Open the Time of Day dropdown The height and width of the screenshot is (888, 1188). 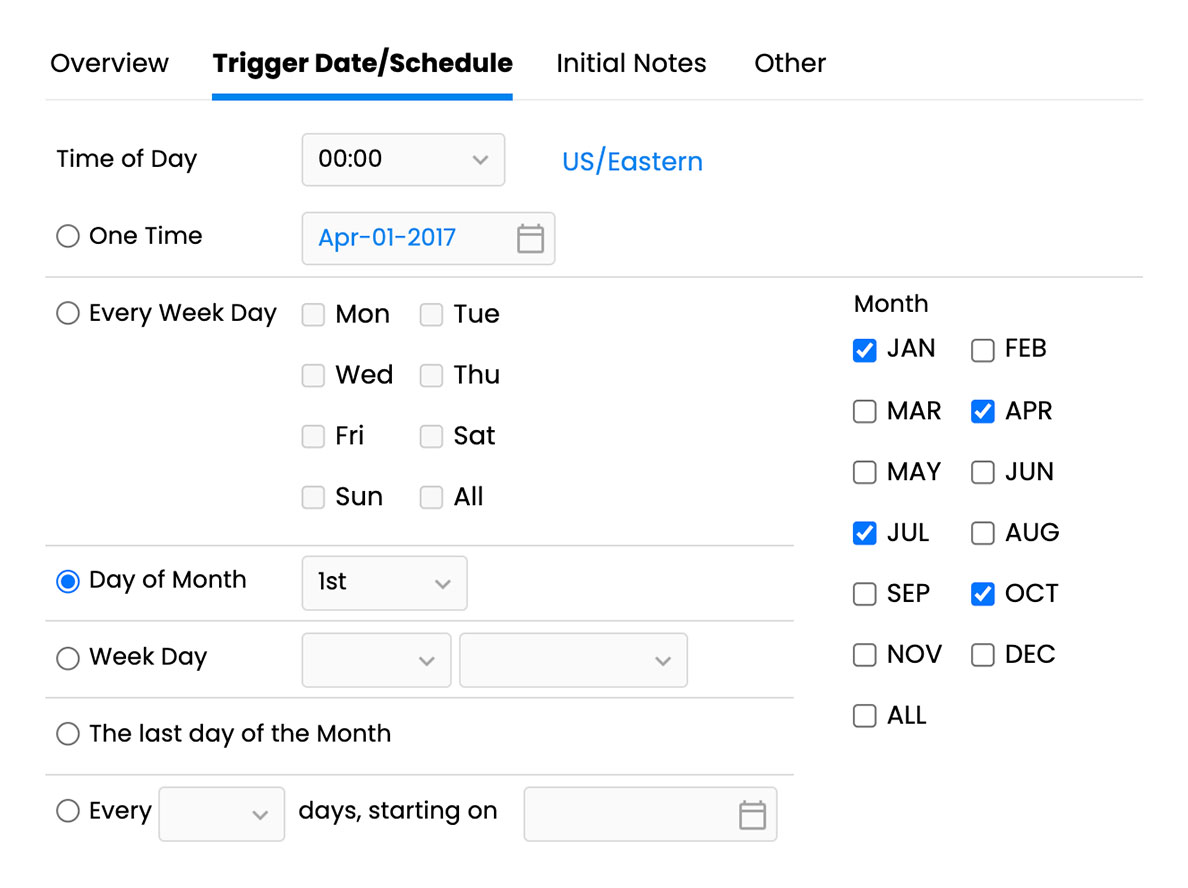[x=403, y=159]
